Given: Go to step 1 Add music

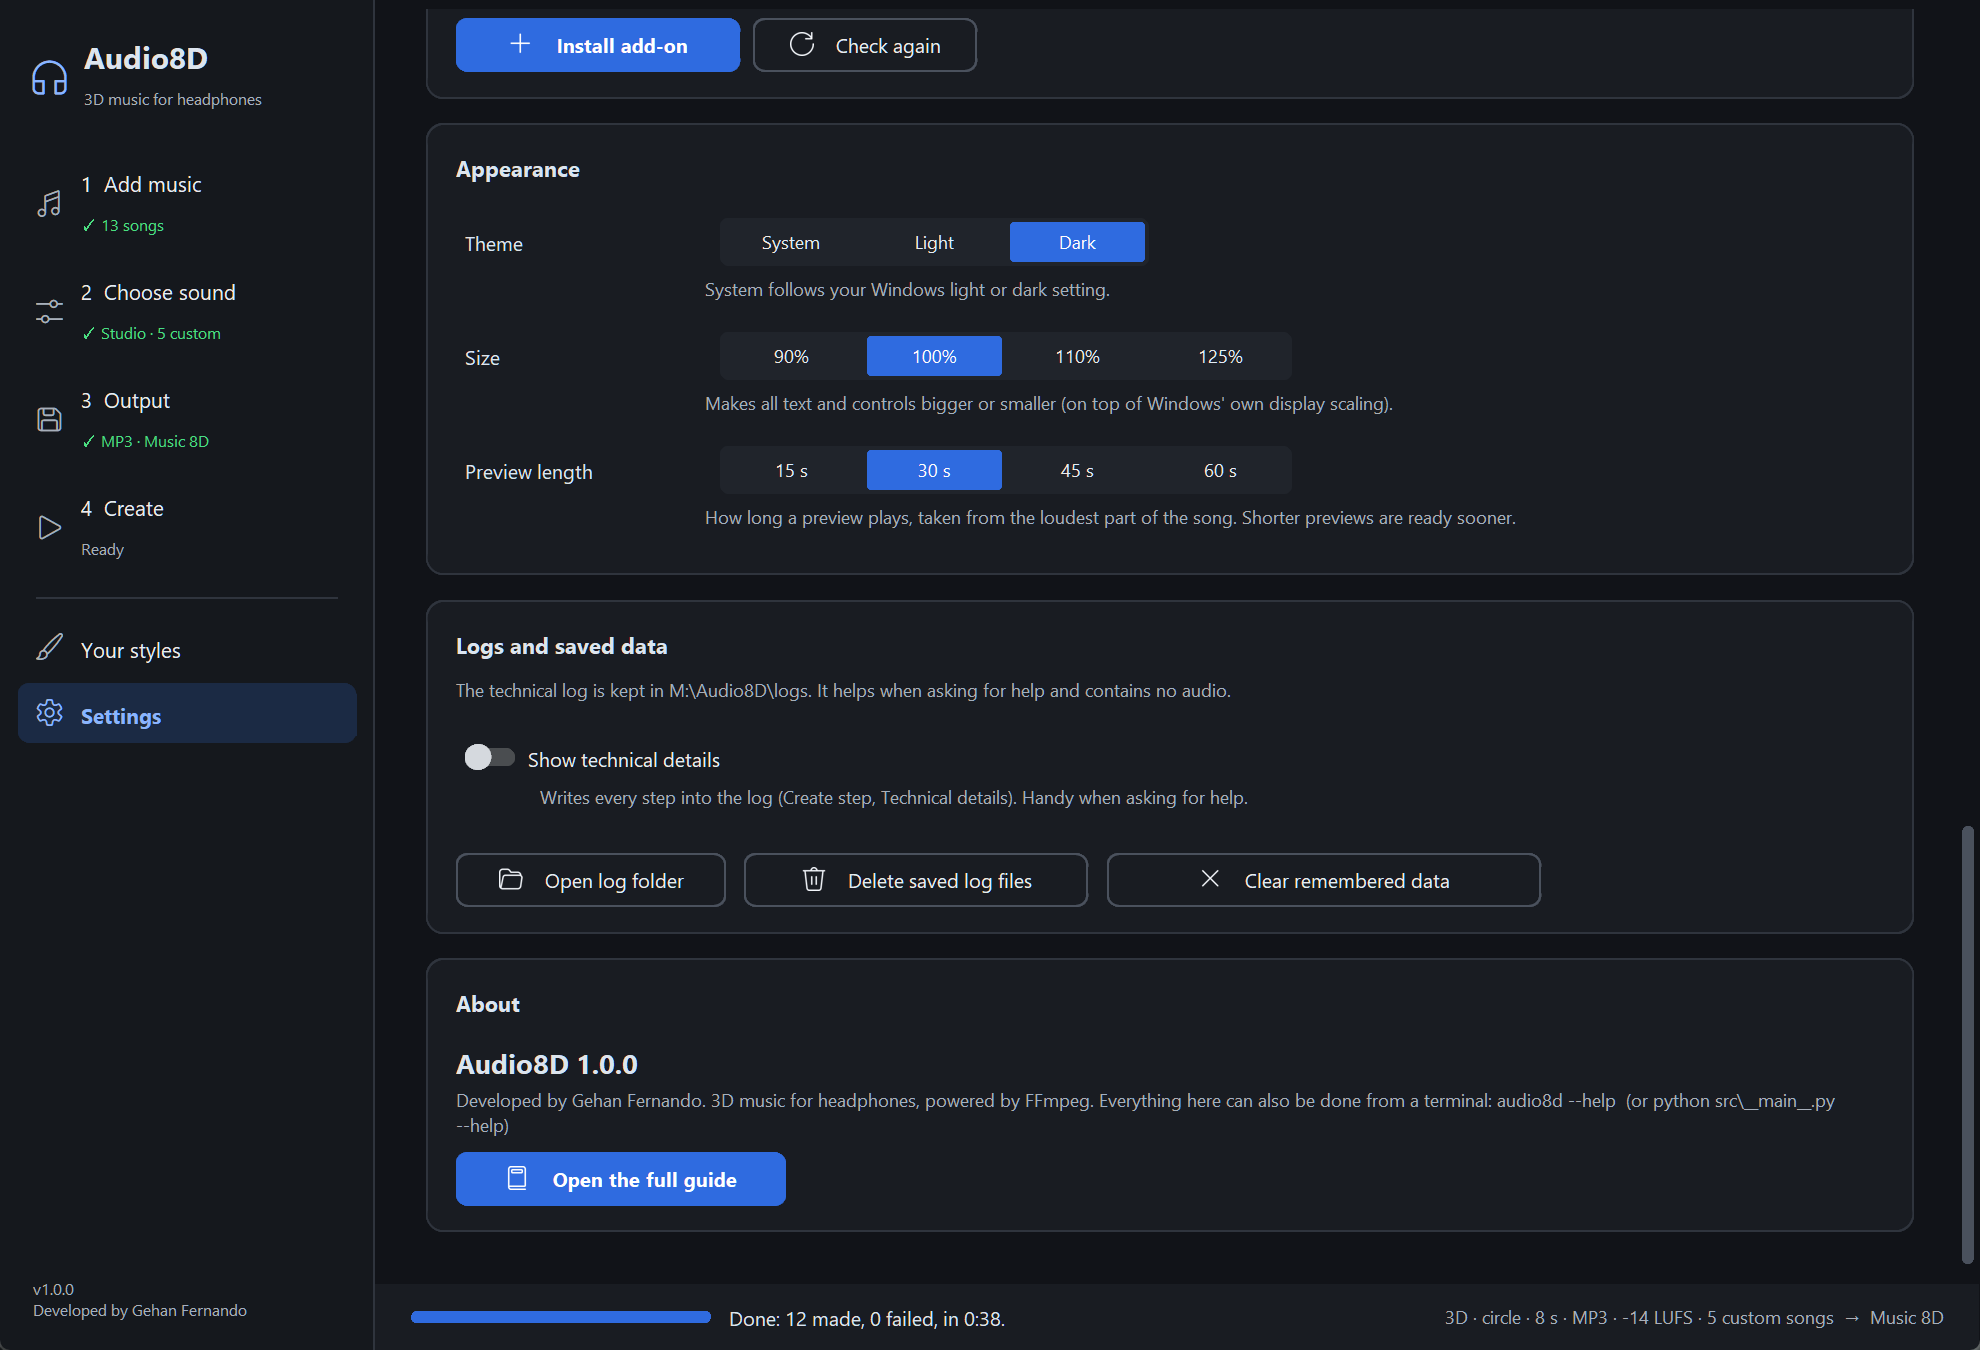Looking at the screenshot, I should 187,204.
